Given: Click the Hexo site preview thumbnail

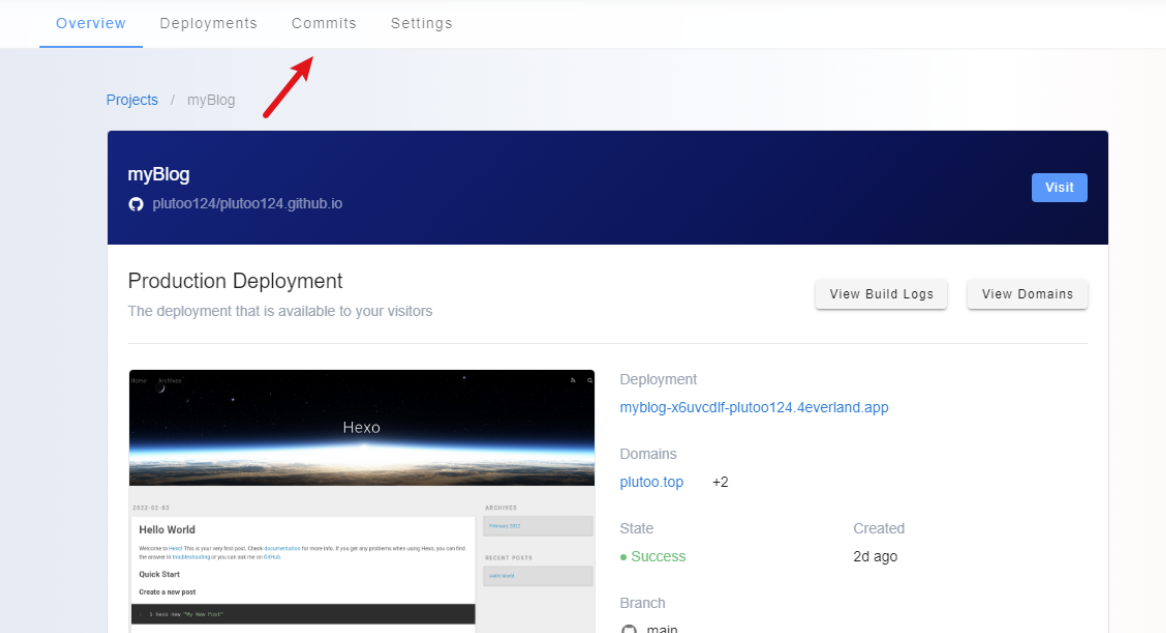Looking at the screenshot, I should click(361, 501).
